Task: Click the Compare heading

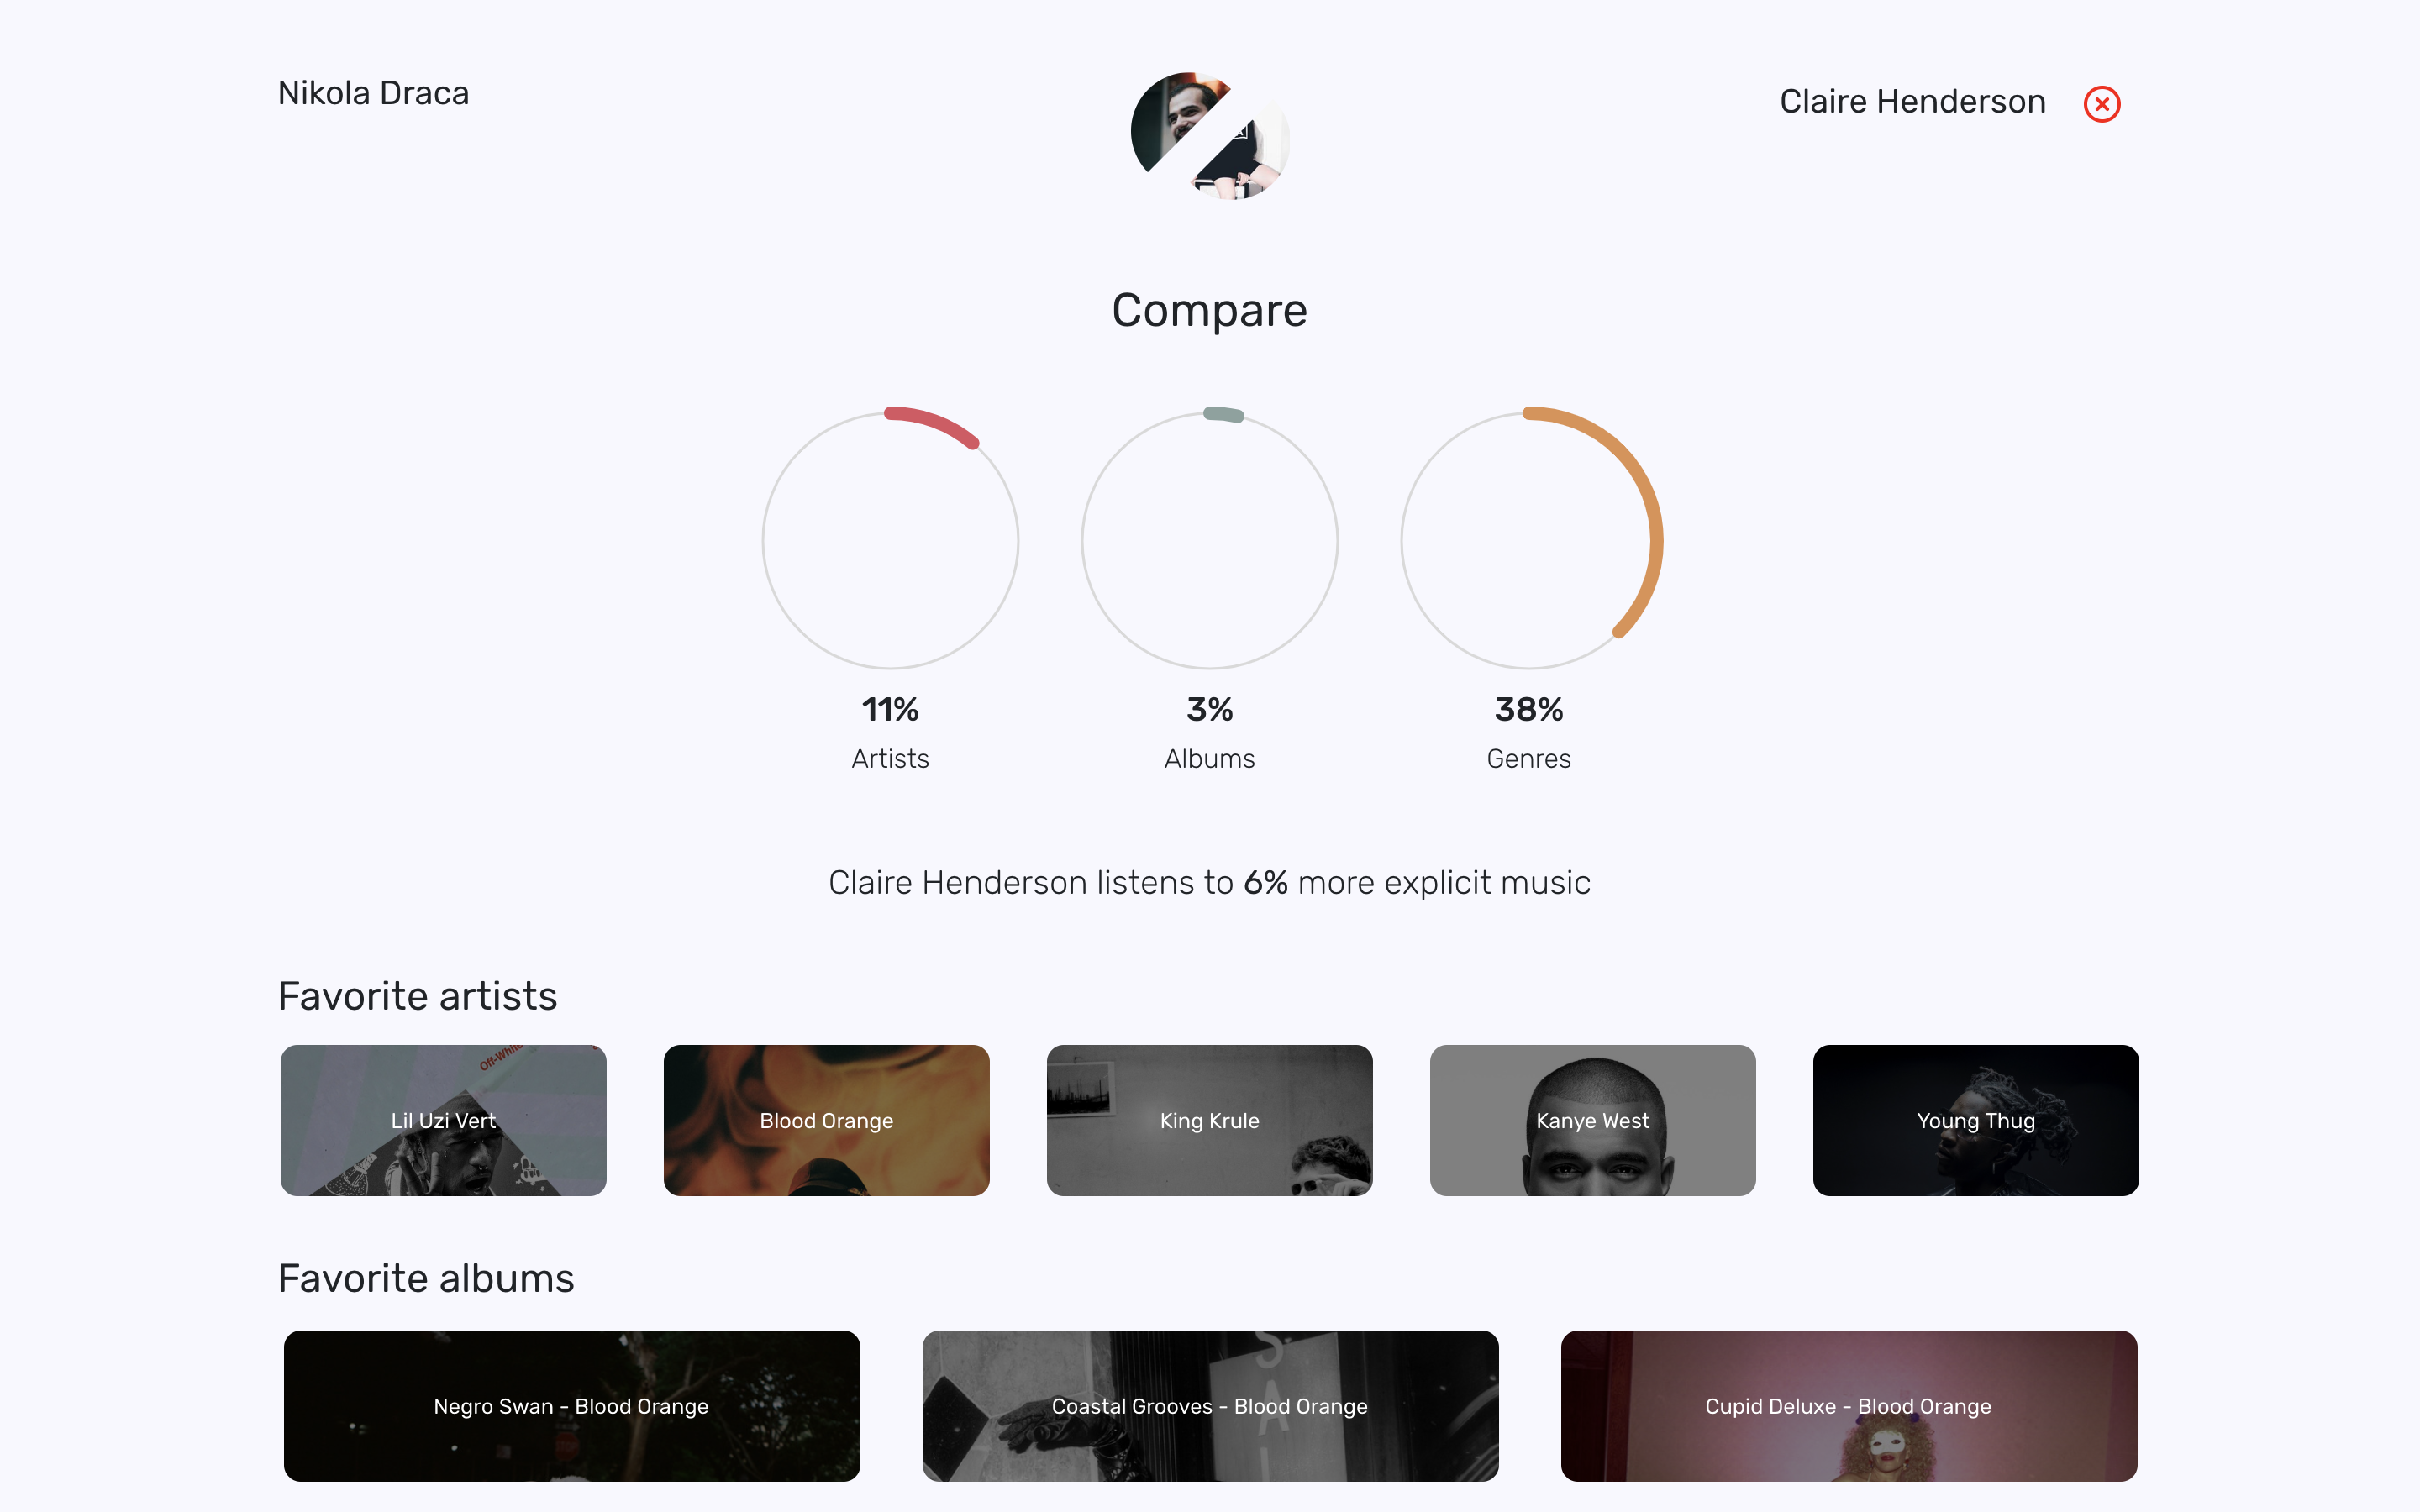Action: click(x=1209, y=310)
